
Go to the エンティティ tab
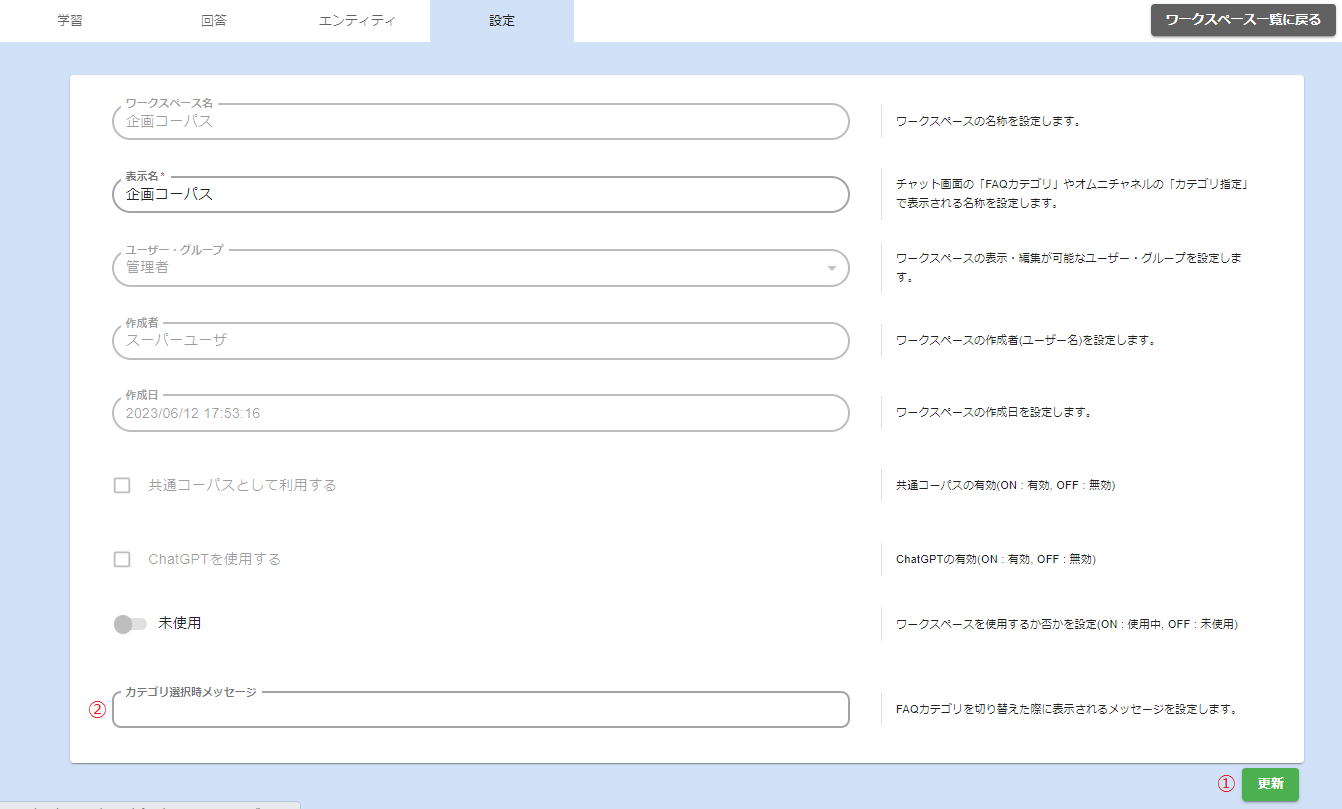click(357, 21)
